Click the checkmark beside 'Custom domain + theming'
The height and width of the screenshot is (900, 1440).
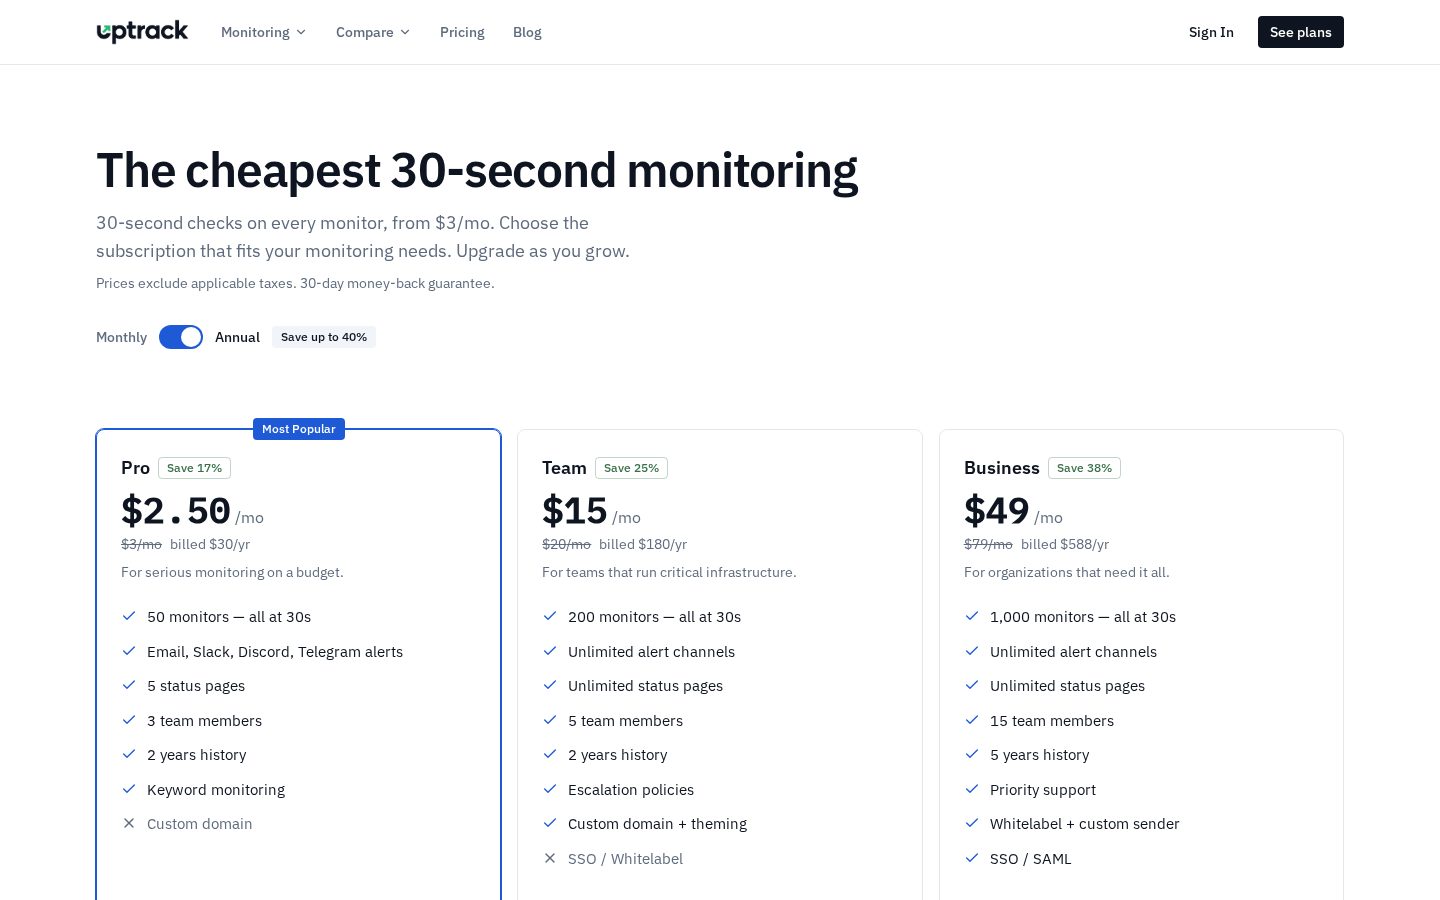coord(550,823)
